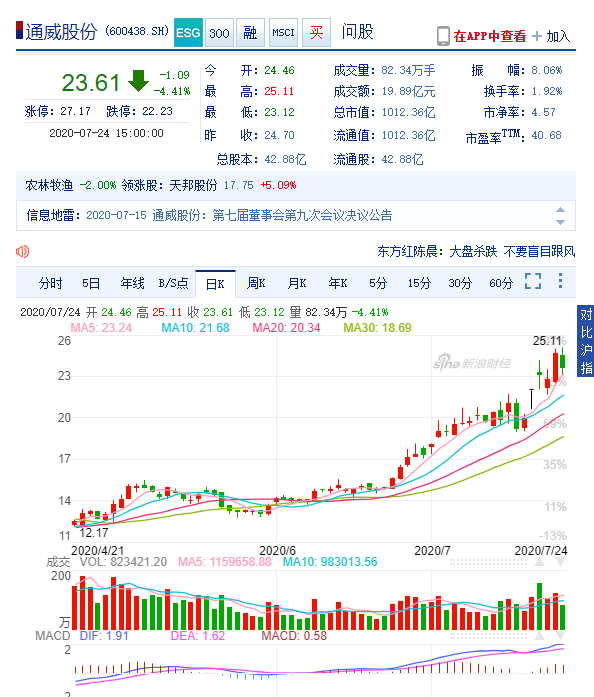The width and height of the screenshot is (594, 697).
Task: Click the red 买 buy badge
Action: pos(316,32)
